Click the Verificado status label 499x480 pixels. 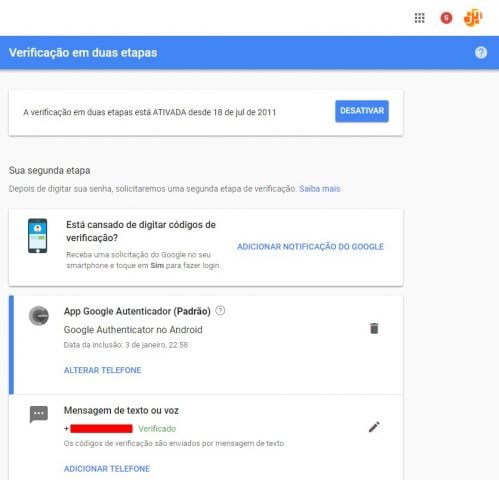[157, 429]
